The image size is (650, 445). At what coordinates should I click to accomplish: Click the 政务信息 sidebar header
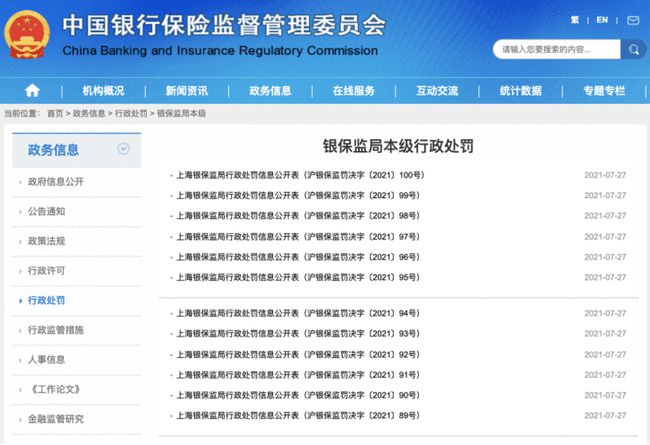(77, 150)
